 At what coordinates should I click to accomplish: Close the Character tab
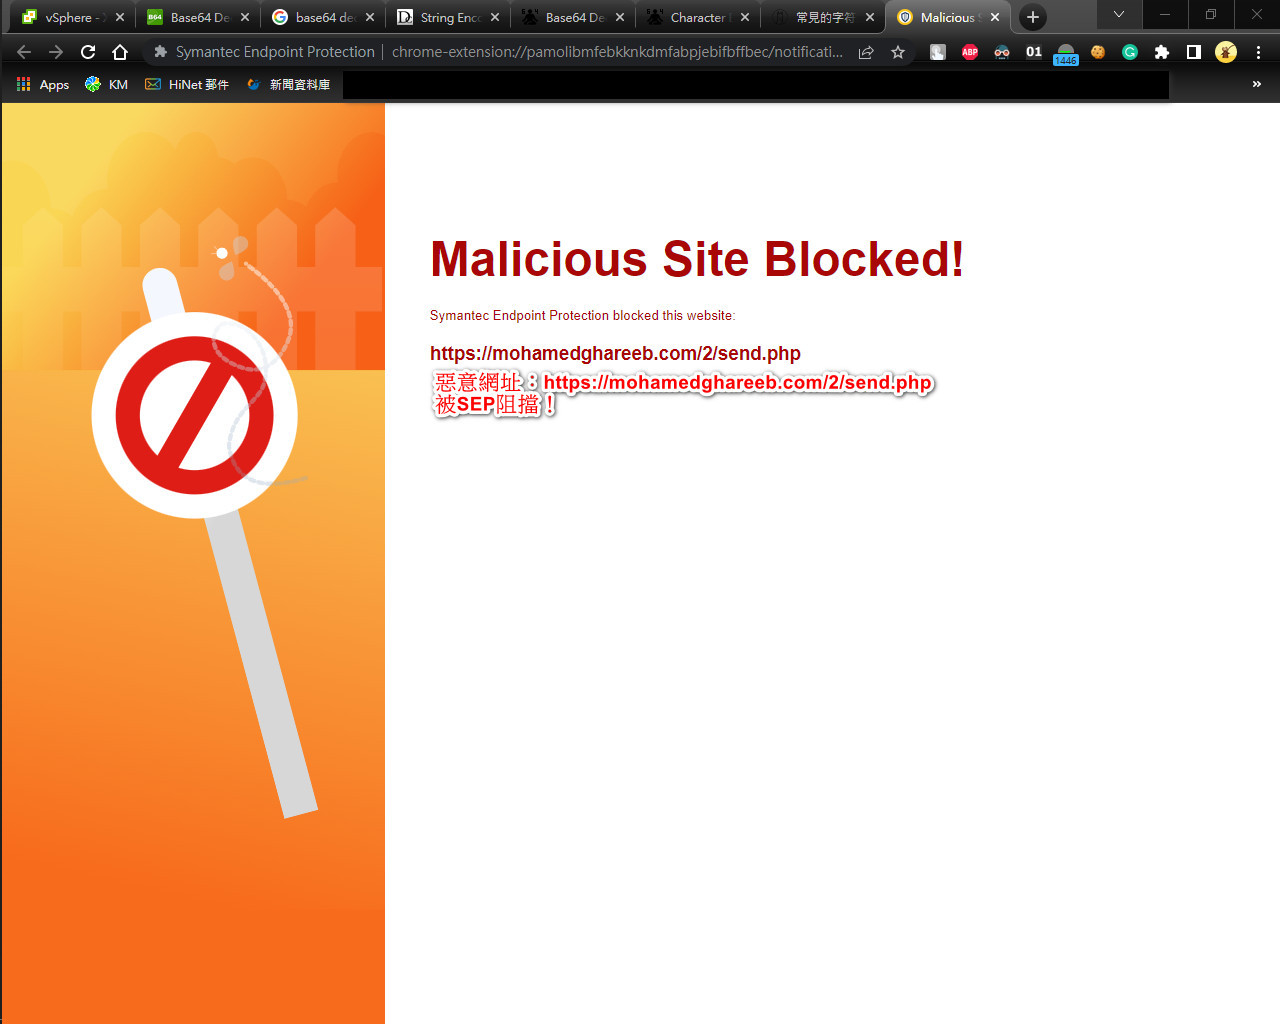[x=745, y=17]
